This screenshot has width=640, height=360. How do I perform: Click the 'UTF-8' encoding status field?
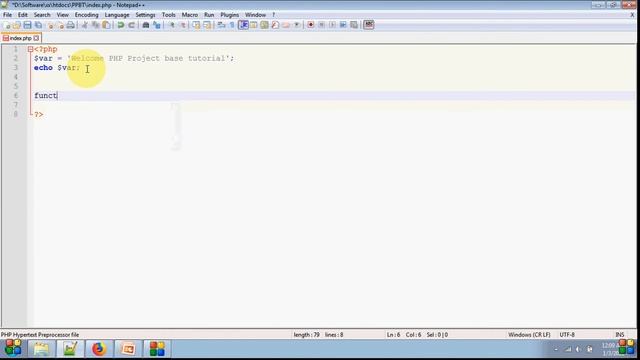567,335
